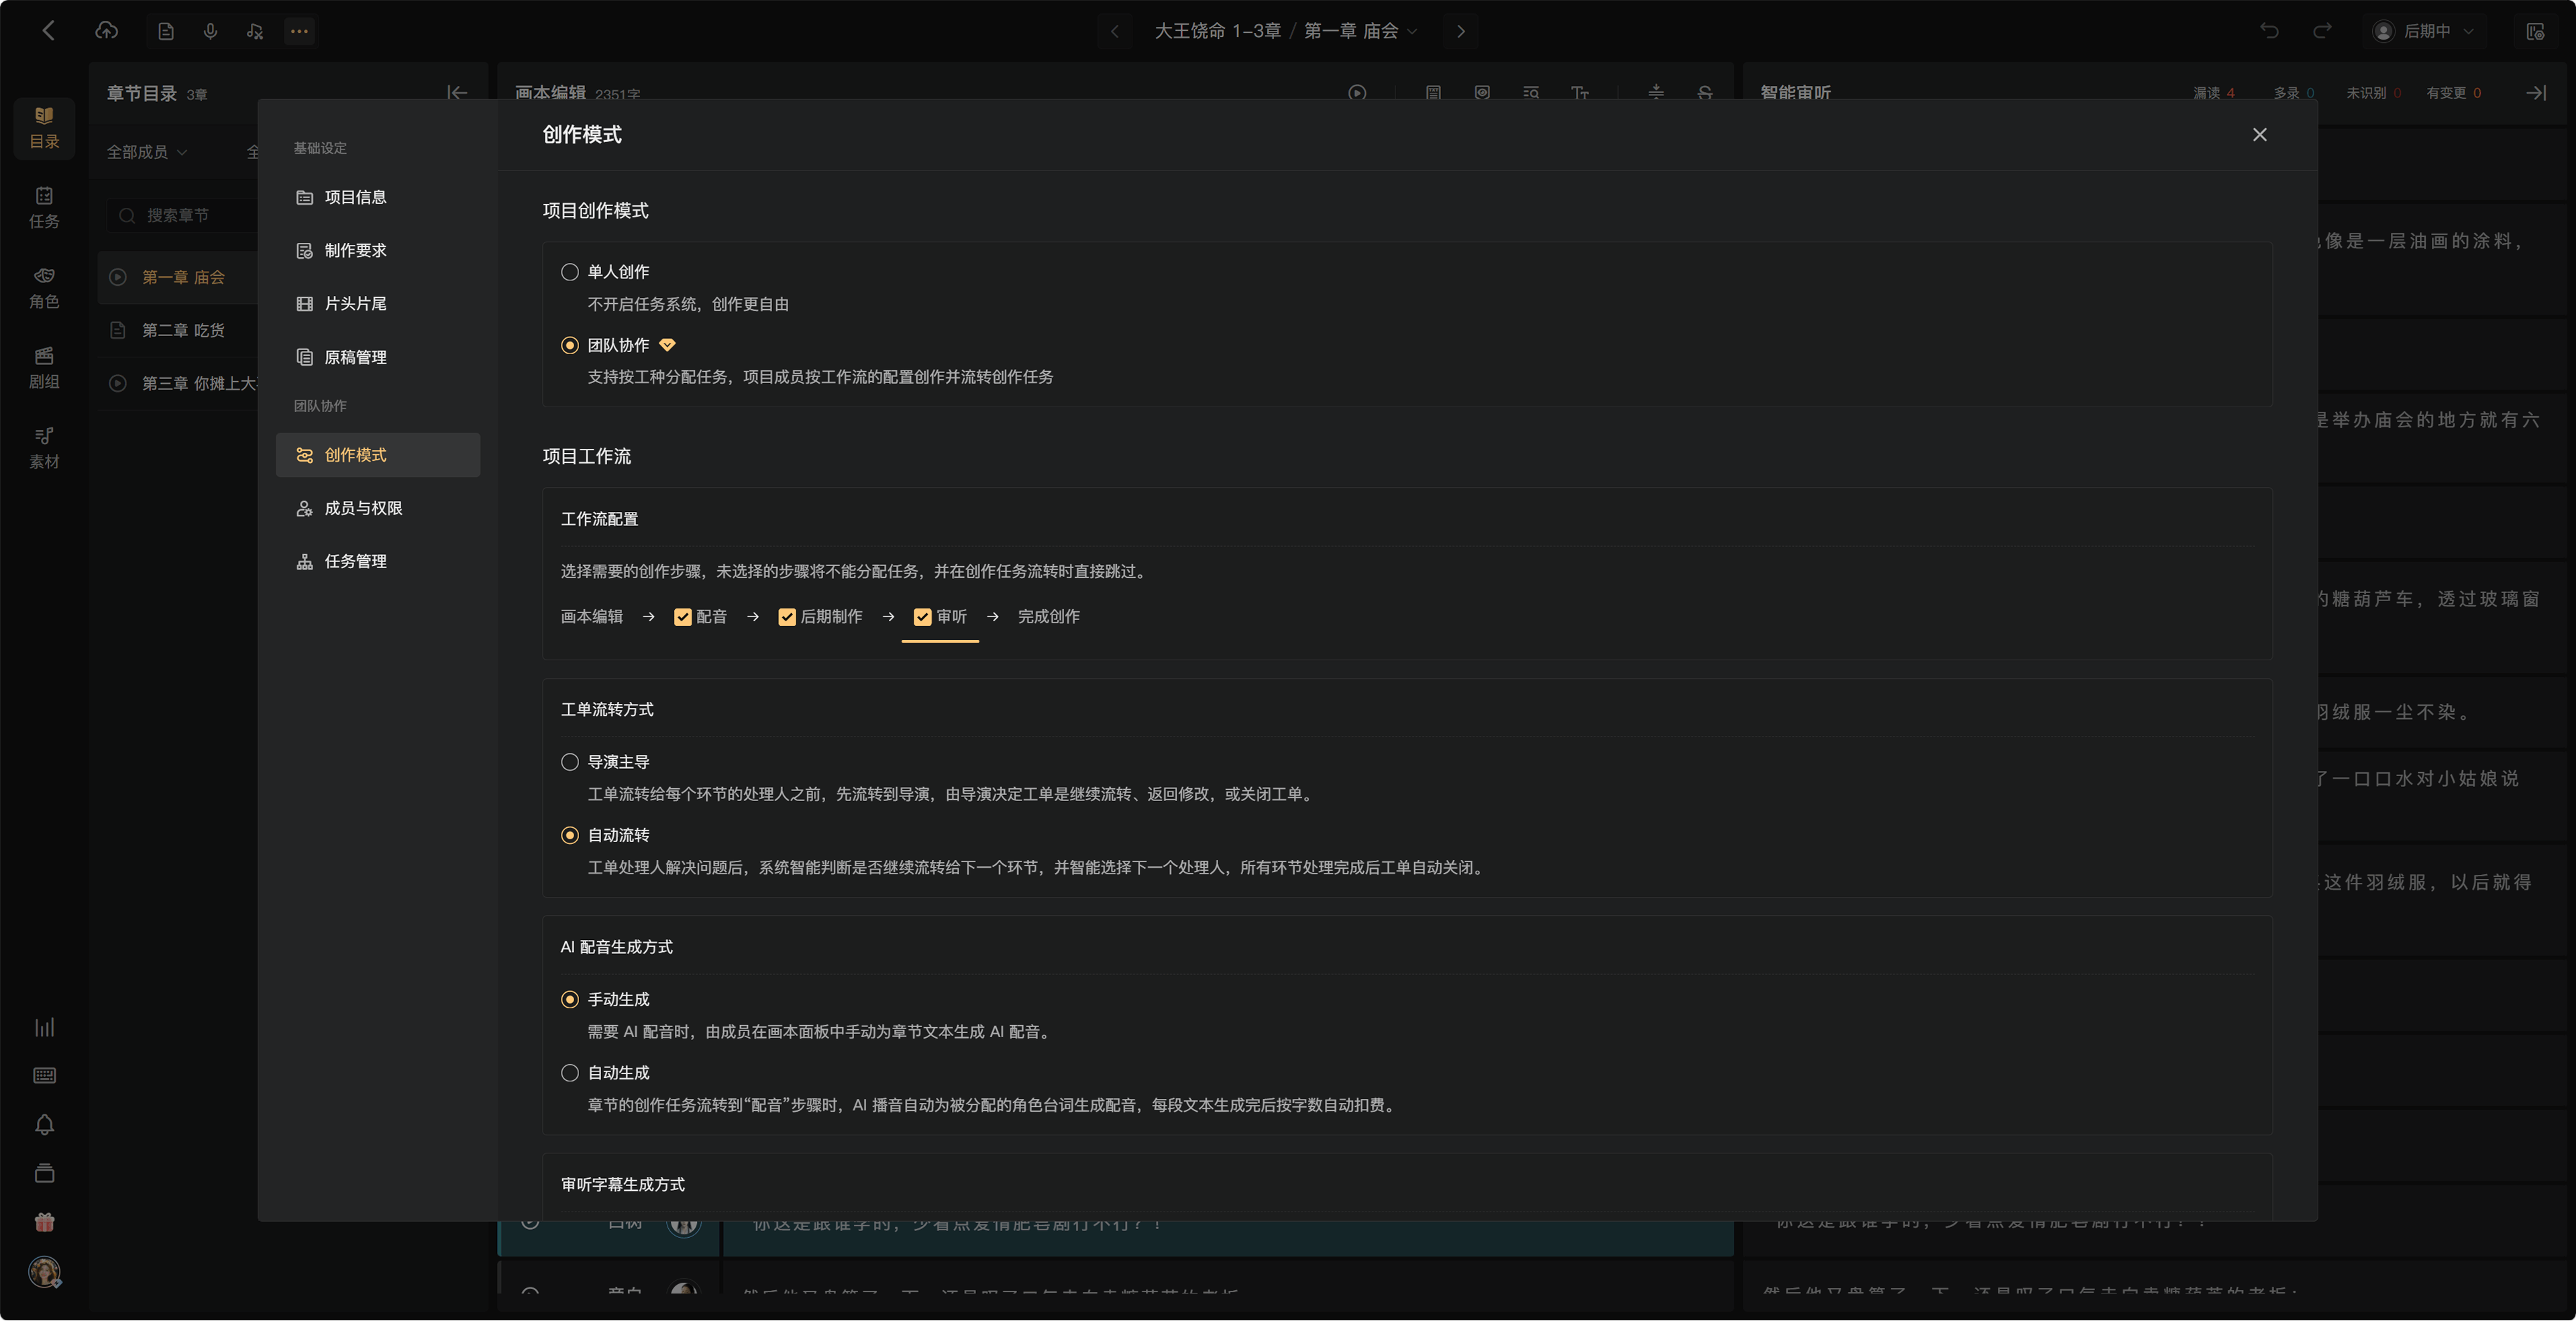Open 制作要求 settings page

(x=378, y=250)
